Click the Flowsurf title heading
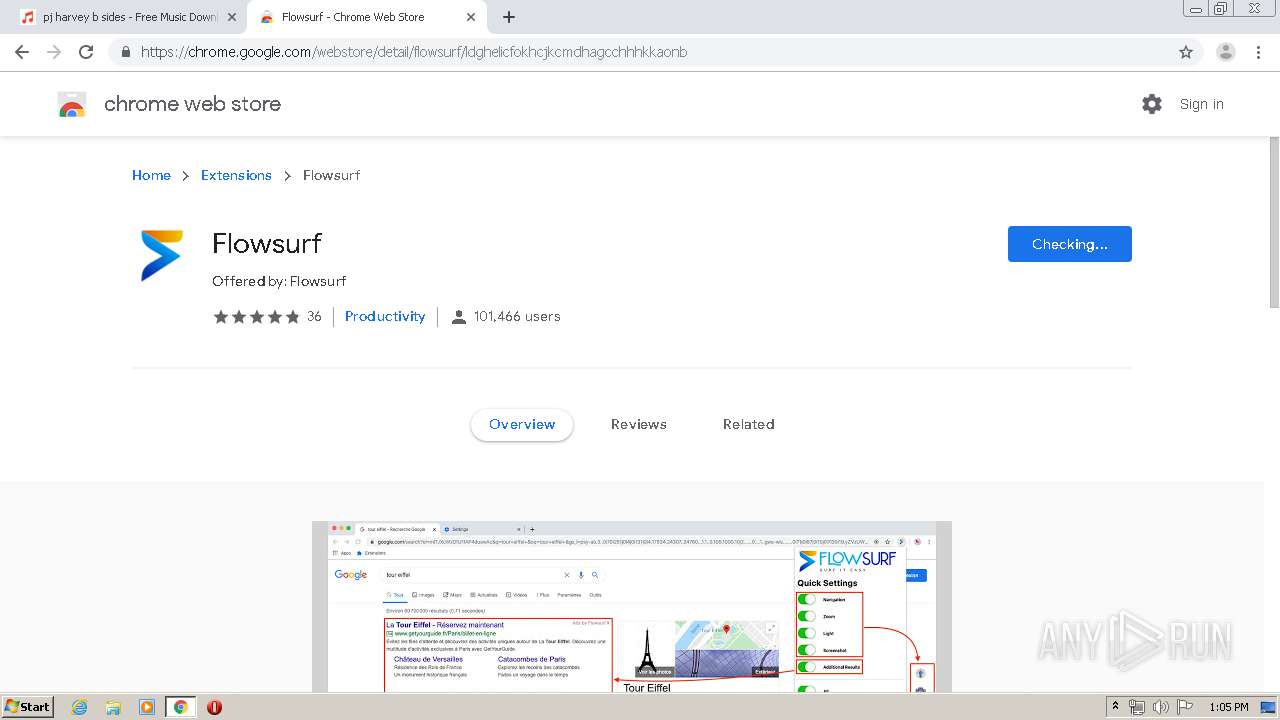 (267, 243)
